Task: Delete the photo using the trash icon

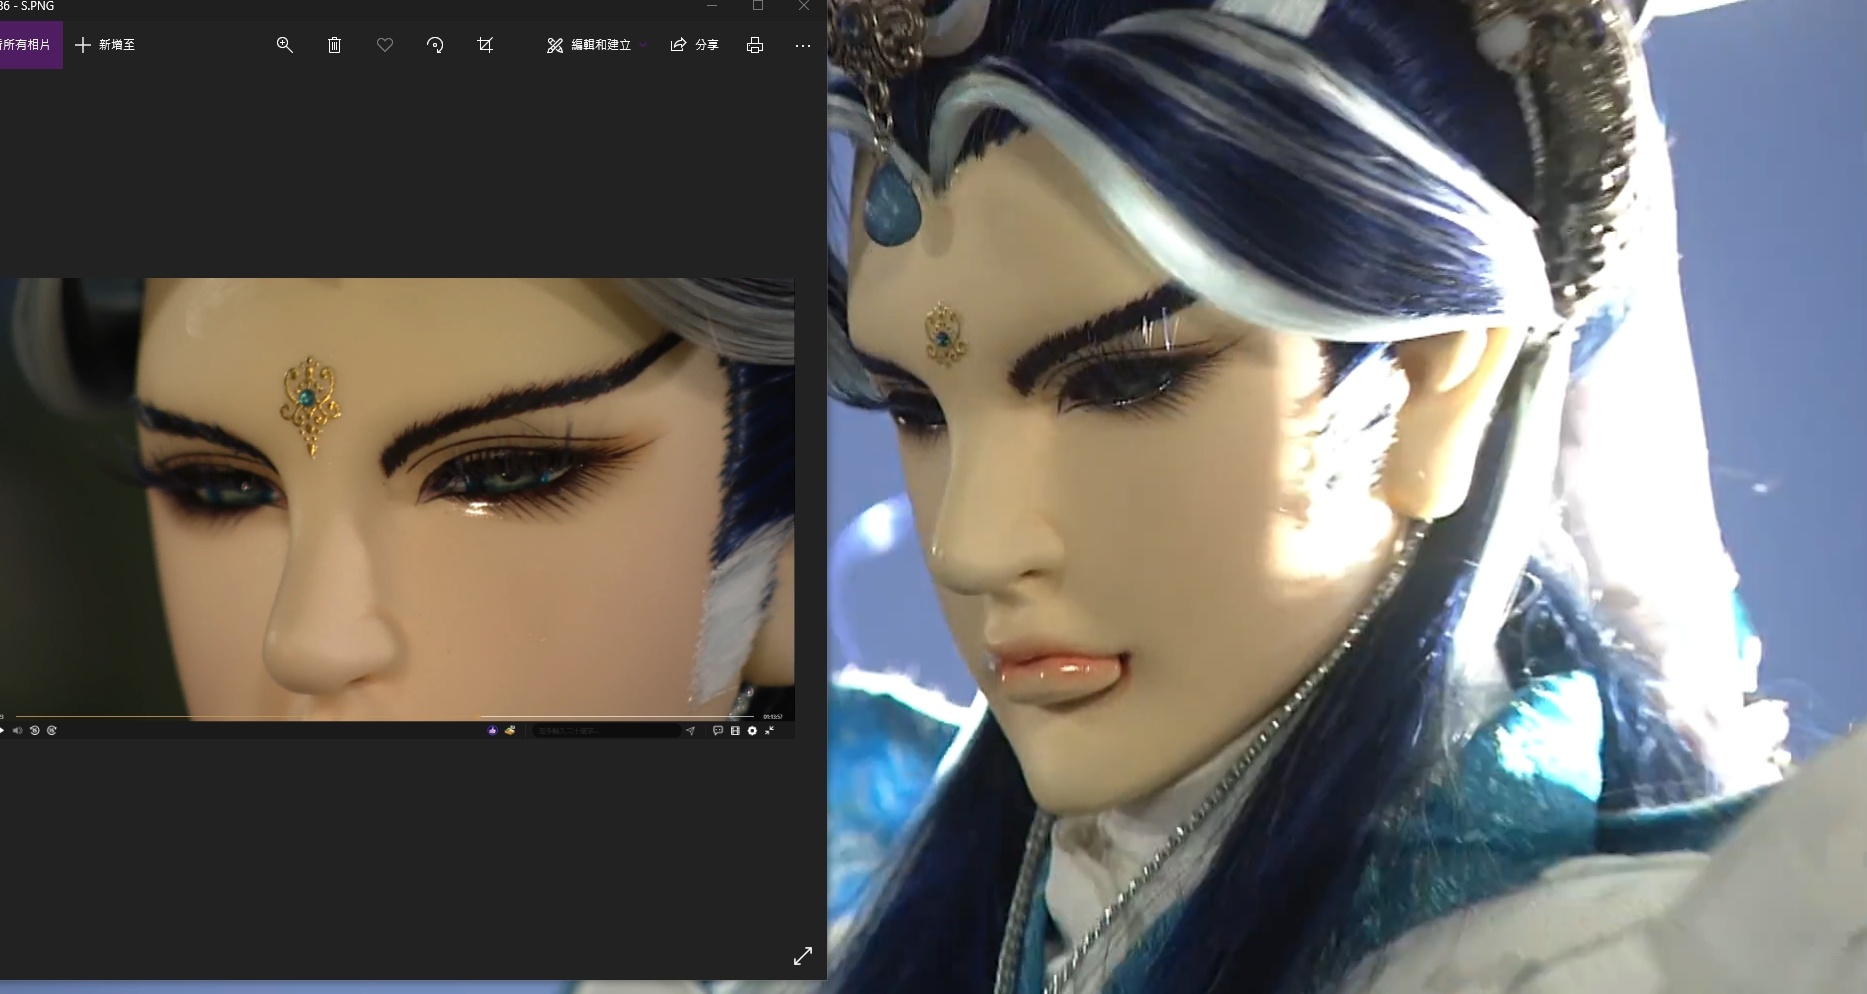Action: click(335, 45)
